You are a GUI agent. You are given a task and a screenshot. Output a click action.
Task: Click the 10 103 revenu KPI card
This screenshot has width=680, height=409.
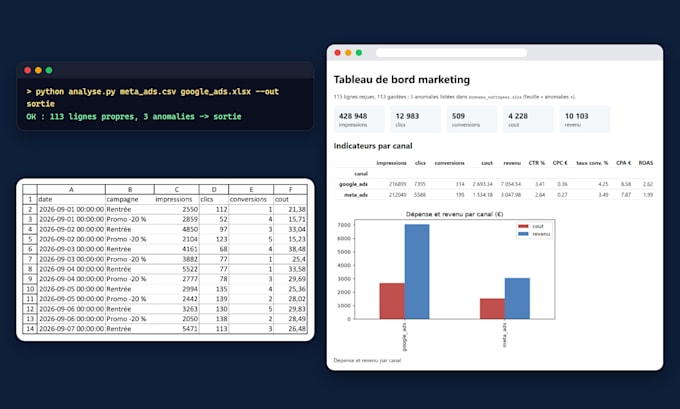click(x=585, y=119)
